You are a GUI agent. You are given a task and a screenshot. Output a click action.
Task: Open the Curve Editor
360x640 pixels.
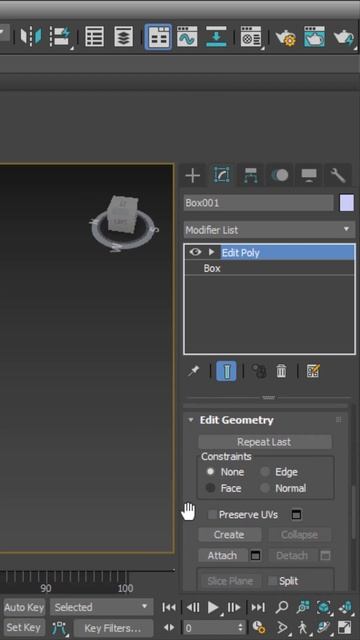pos(187,37)
